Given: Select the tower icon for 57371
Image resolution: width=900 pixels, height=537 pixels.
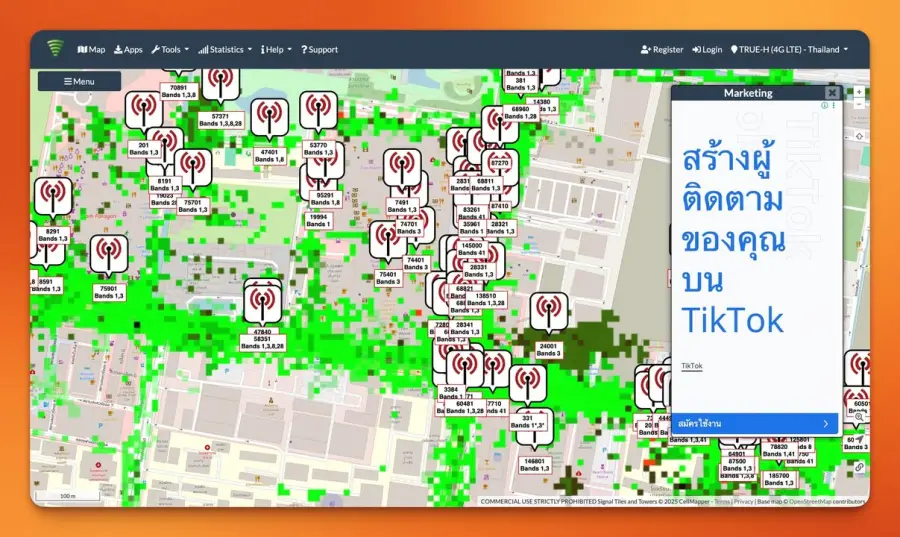Looking at the screenshot, I should click(x=220, y=83).
